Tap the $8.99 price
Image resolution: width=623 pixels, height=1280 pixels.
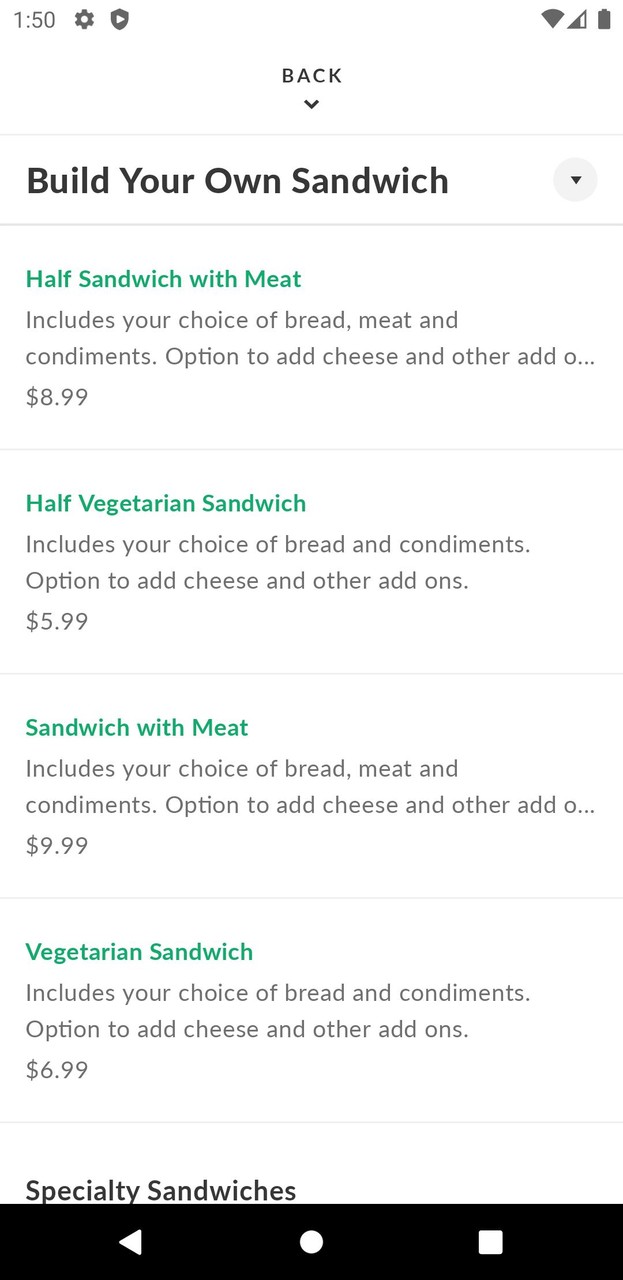[x=57, y=397]
